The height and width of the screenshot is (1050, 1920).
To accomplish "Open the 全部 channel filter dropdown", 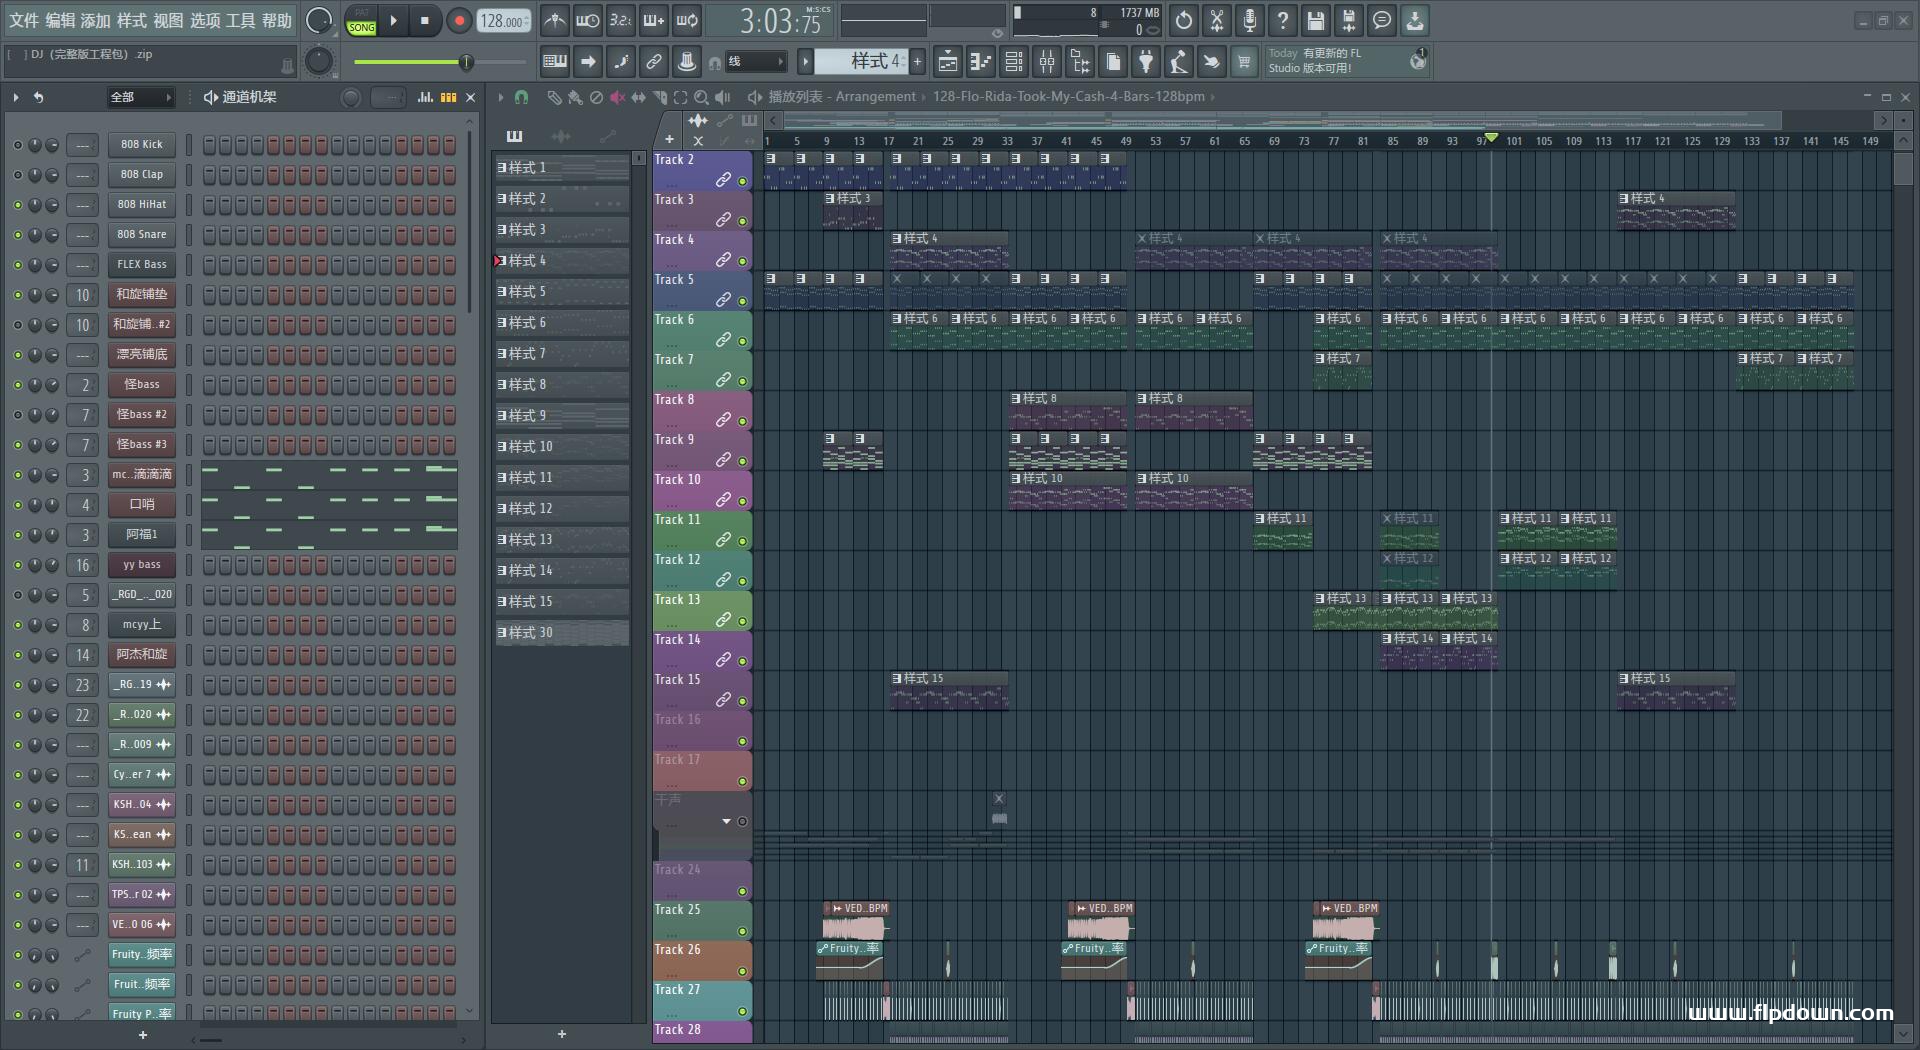I will 140,97.
